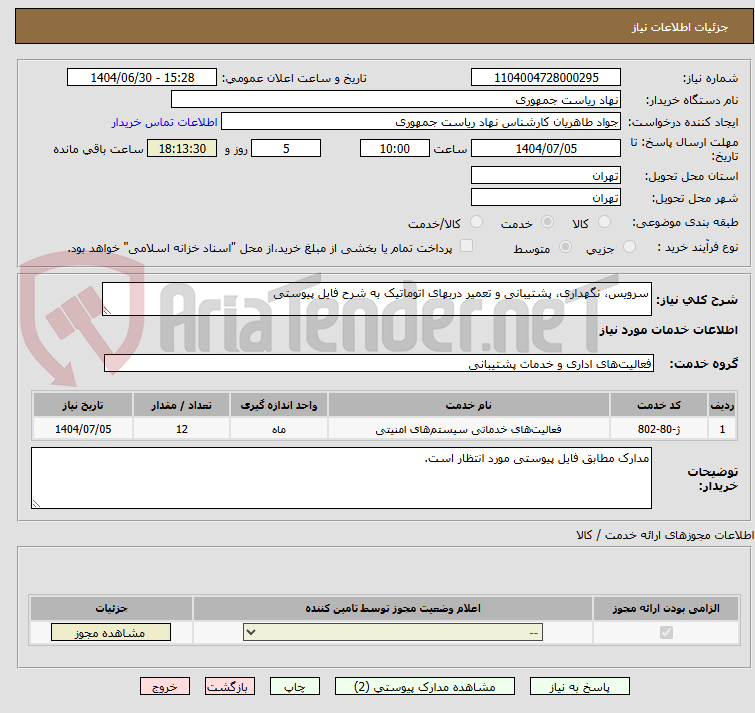Click the توضیحات خریدار text box
Viewport: 755px width, 713px height.
tap(341, 477)
